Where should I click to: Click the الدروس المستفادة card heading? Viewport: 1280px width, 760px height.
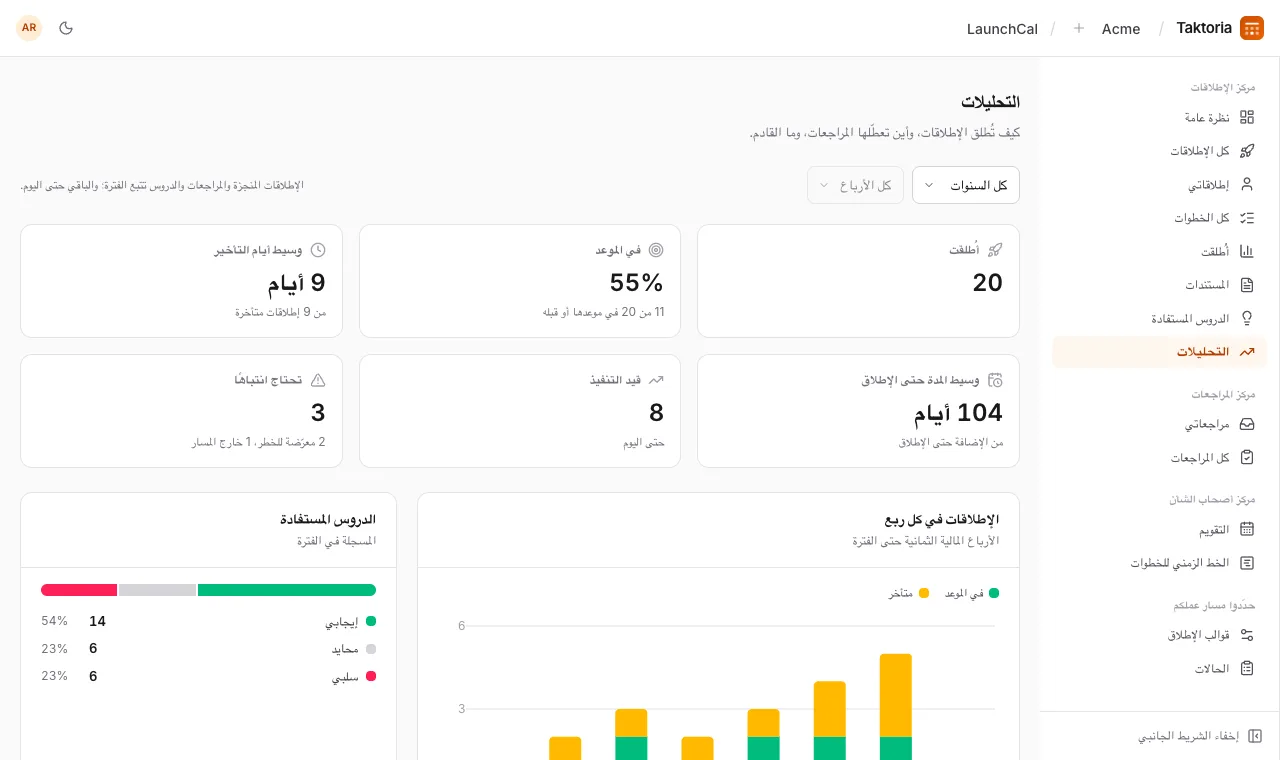tap(328, 520)
